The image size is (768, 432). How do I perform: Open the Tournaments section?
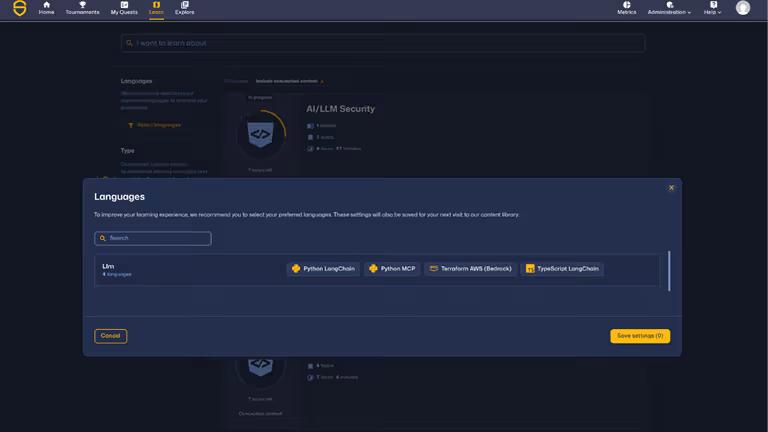pos(82,8)
